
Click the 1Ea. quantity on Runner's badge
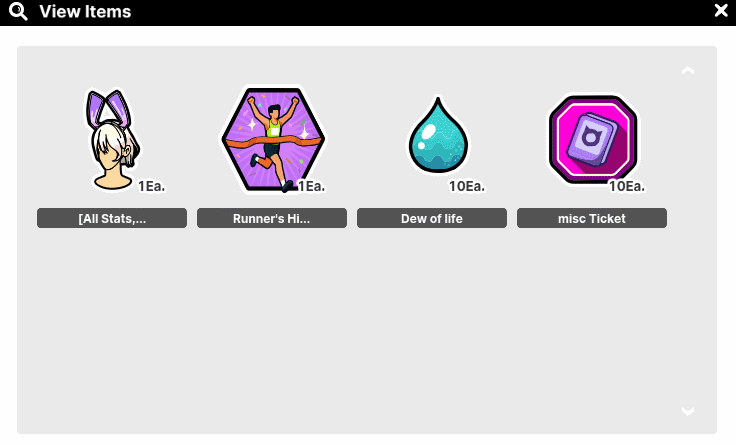click(x=311, y=186)
